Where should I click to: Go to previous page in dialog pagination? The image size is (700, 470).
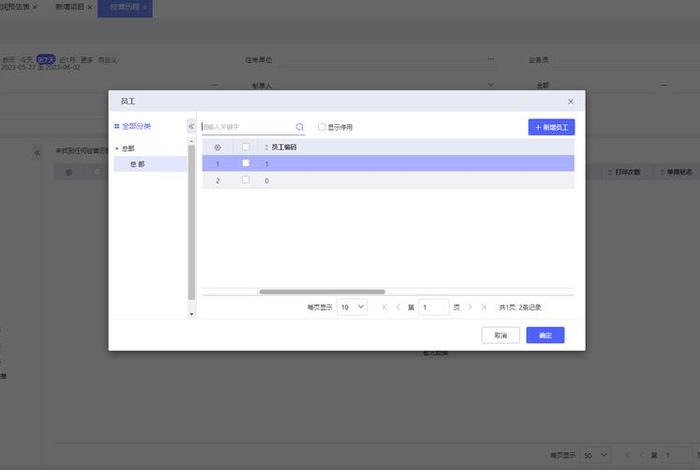pos(398,307)
